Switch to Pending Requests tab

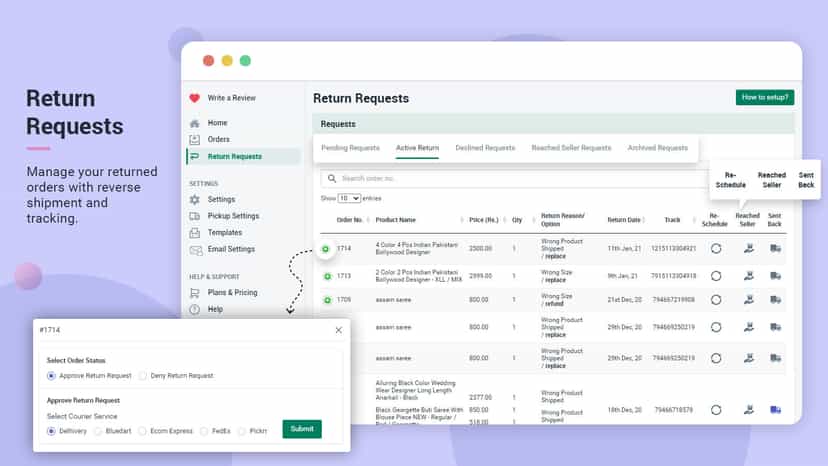(350, 148)
